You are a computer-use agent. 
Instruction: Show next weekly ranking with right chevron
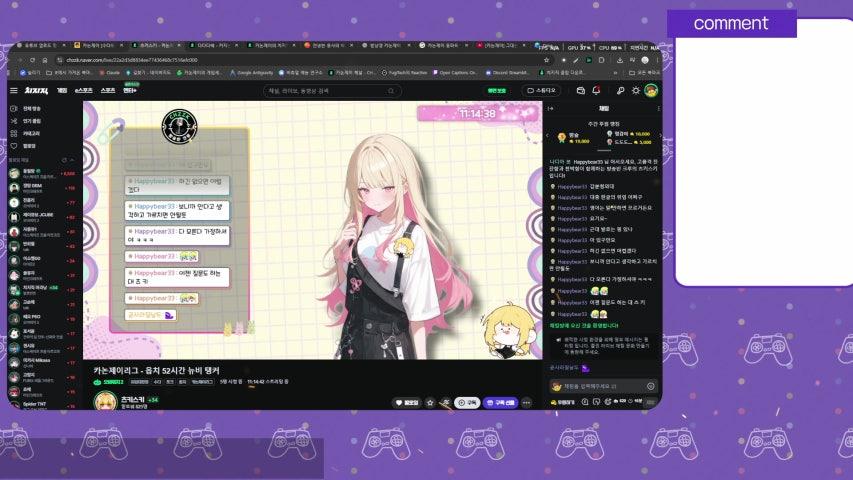660,136
